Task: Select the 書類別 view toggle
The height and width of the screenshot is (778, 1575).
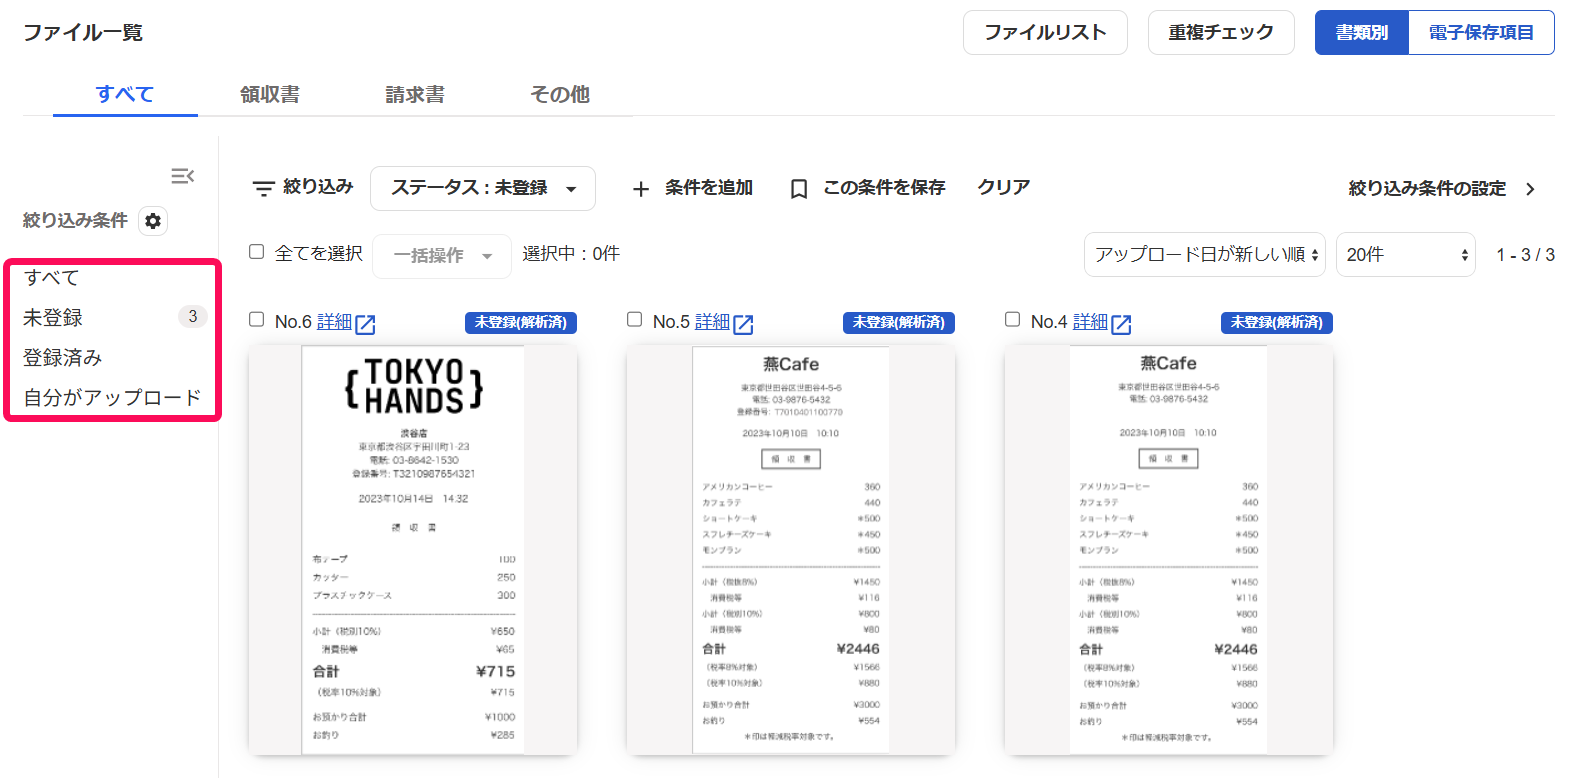Action: (x=1362, y=32)
